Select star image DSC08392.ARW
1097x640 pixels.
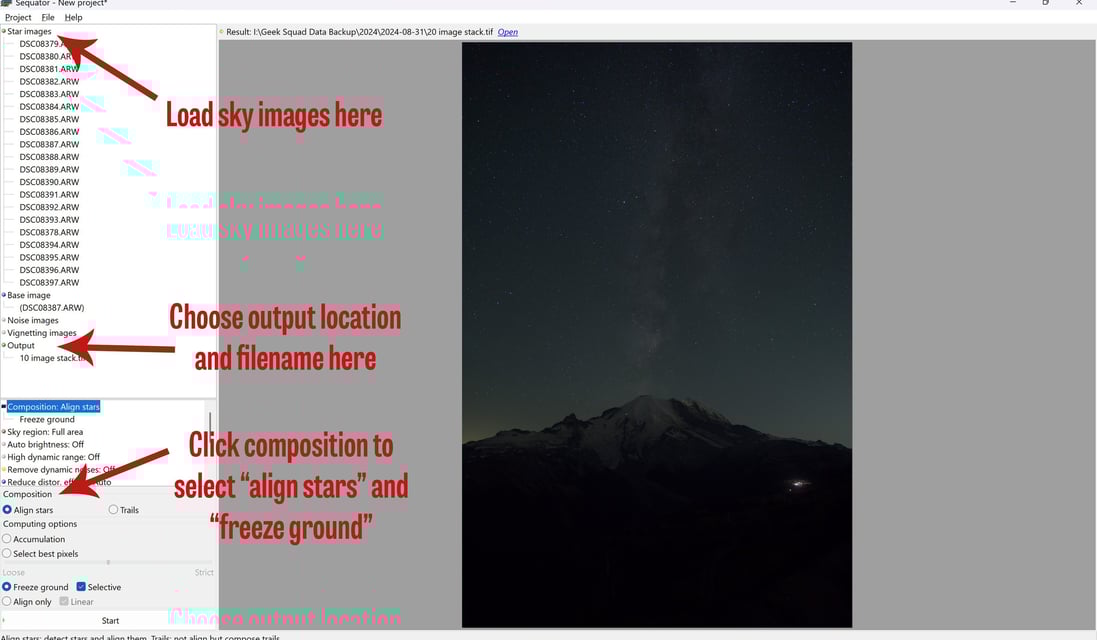coord(49,208)
